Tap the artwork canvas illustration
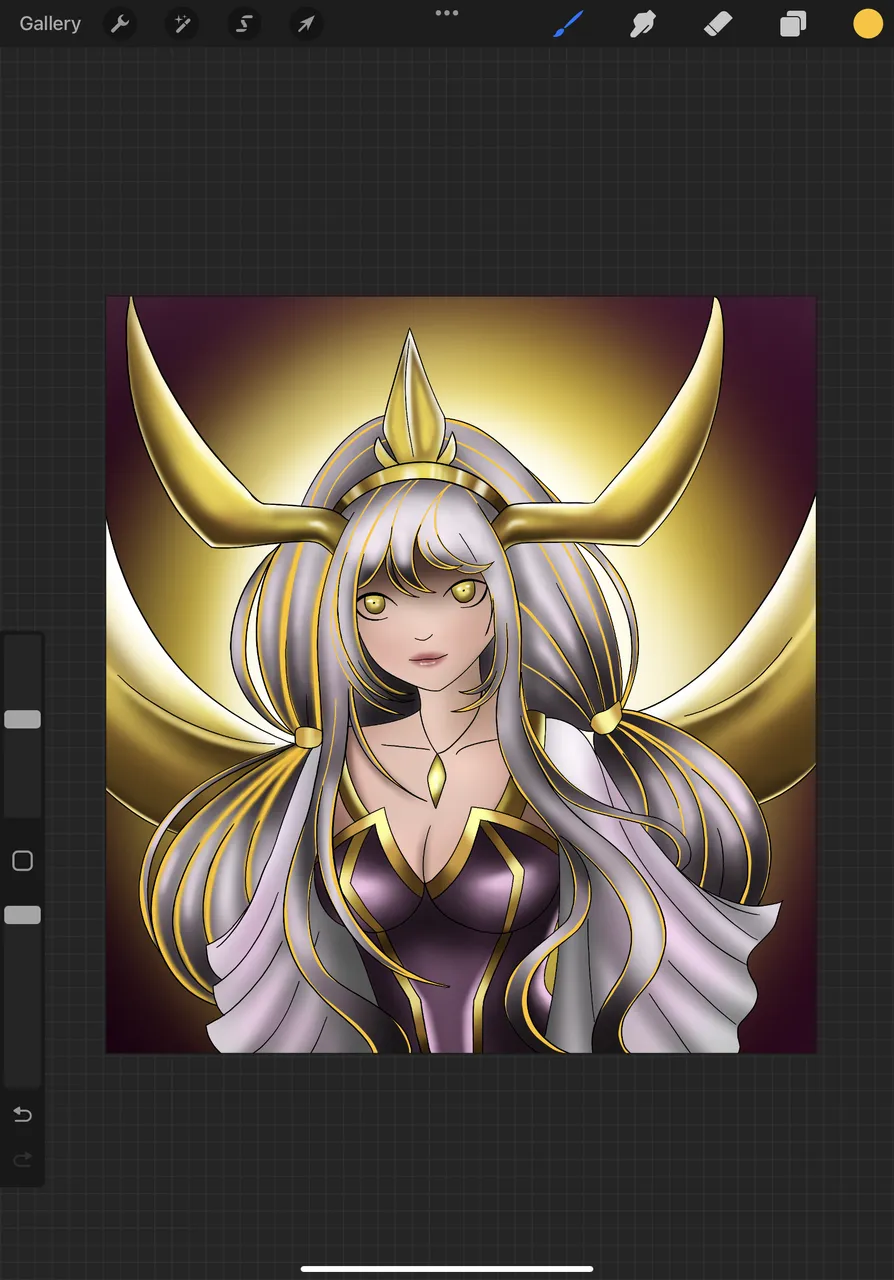 [461, 674]
